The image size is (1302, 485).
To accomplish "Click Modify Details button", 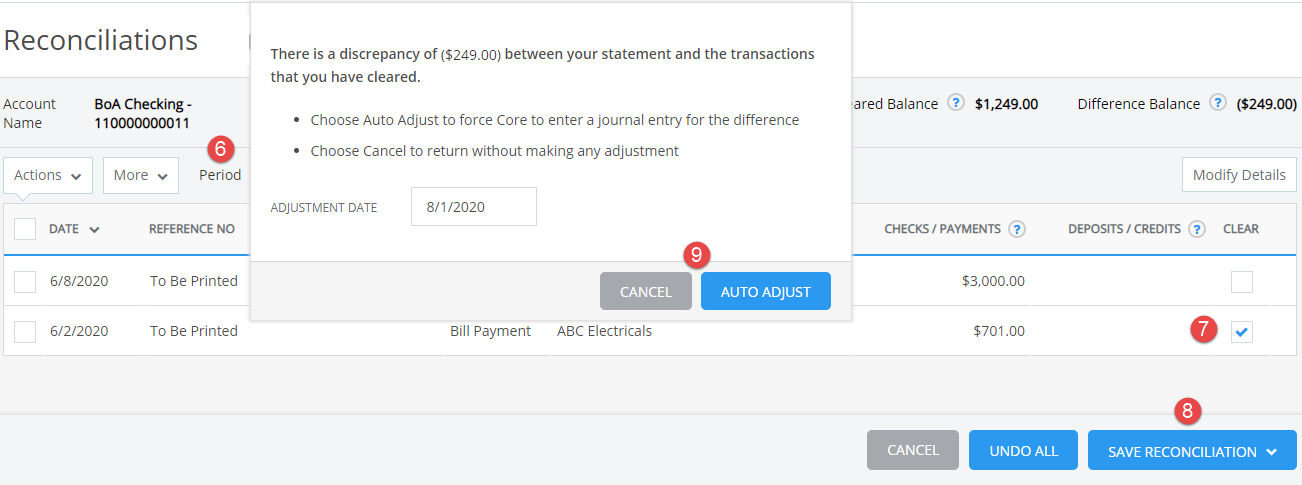I will [x=1239, y=175].
